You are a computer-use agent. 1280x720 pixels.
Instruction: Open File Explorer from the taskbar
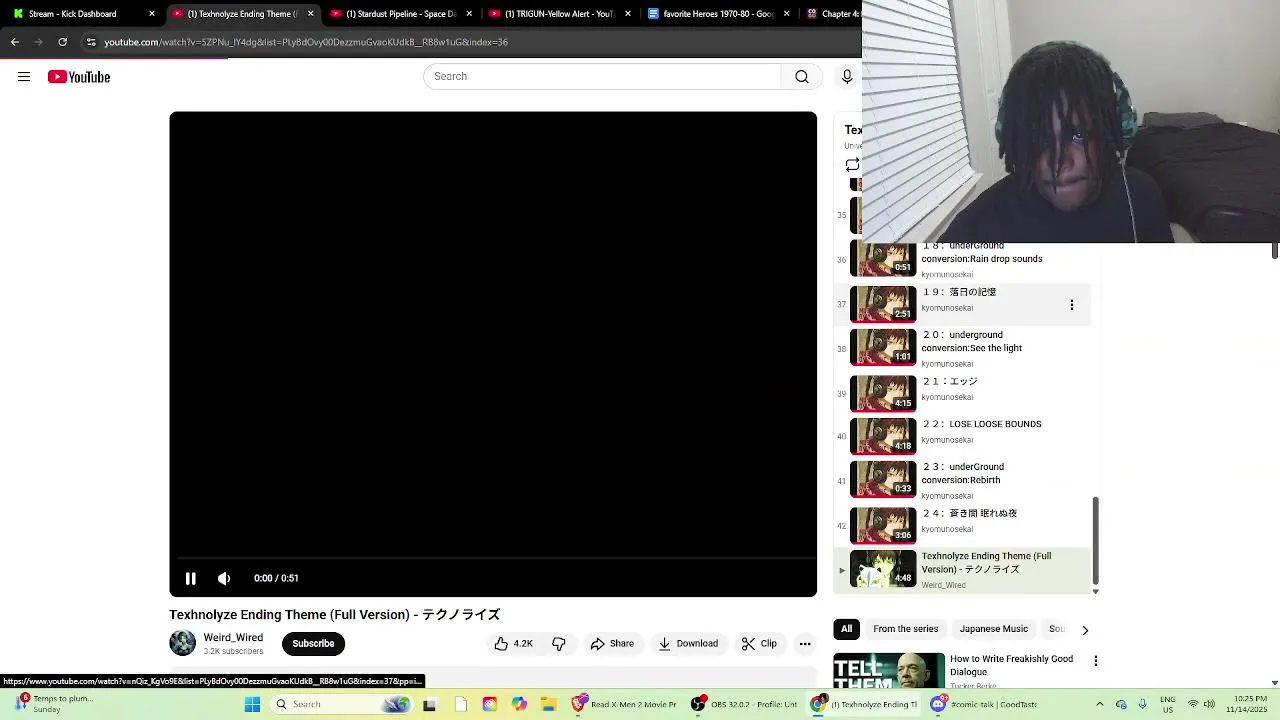(x=548, y=704)
